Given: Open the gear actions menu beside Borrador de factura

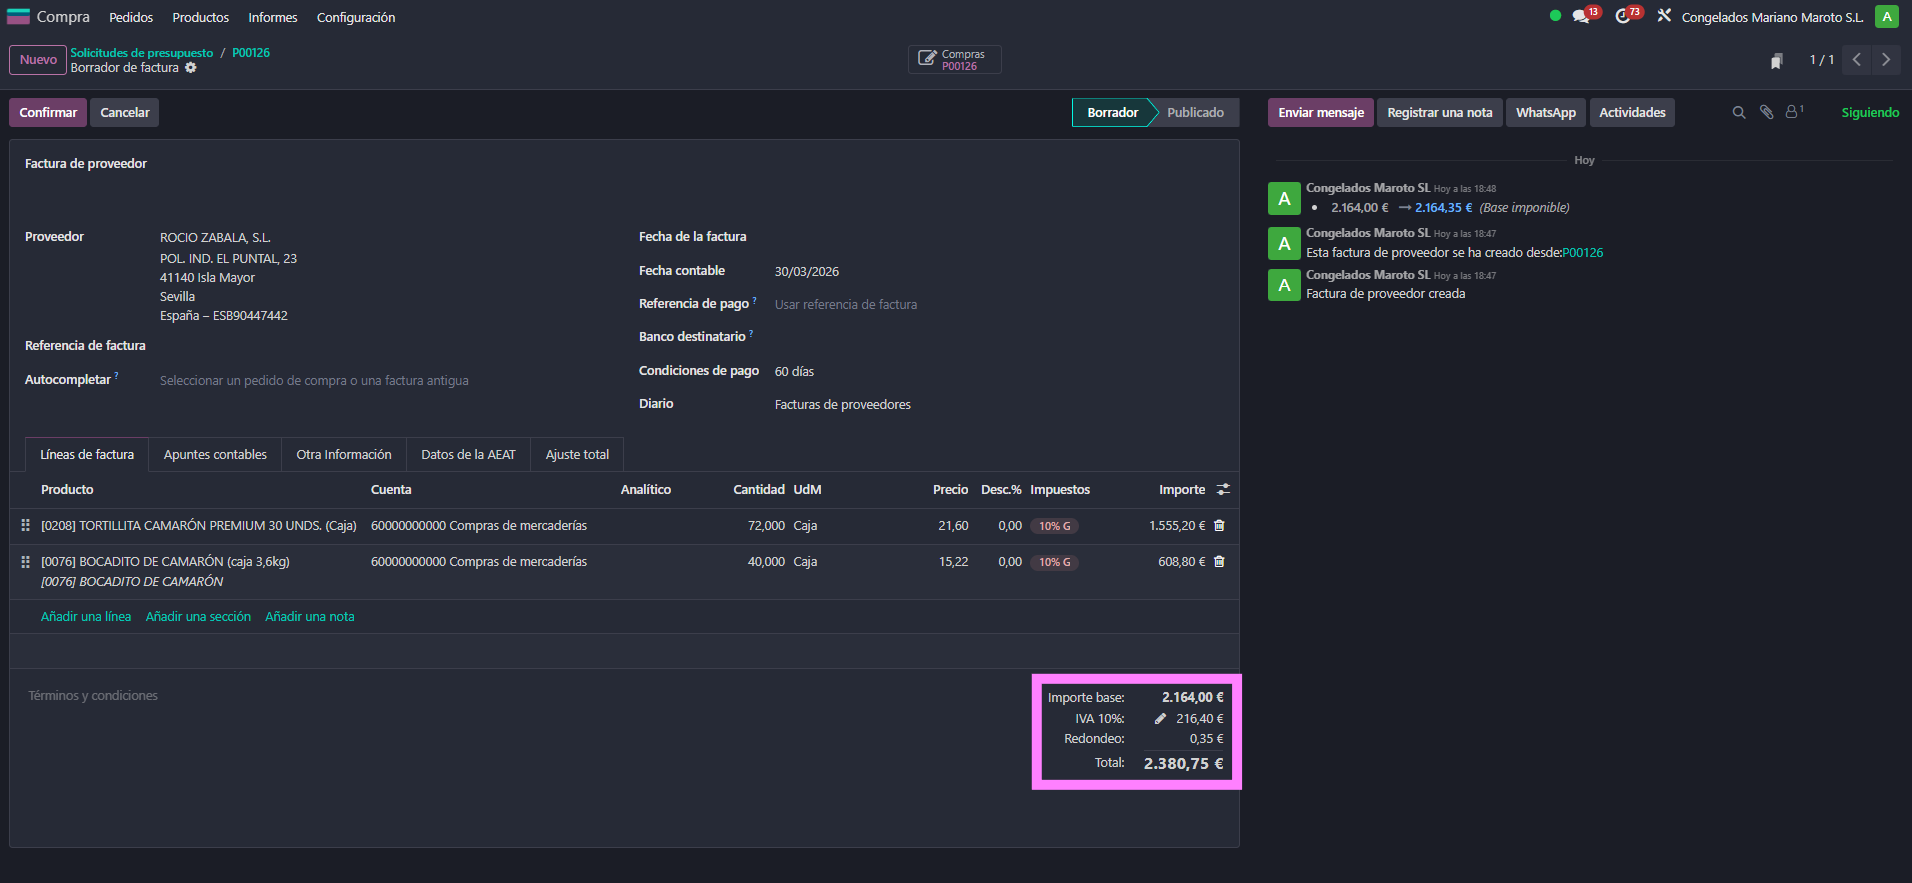Looking at the screenshot, I should [x=191, y=68].
